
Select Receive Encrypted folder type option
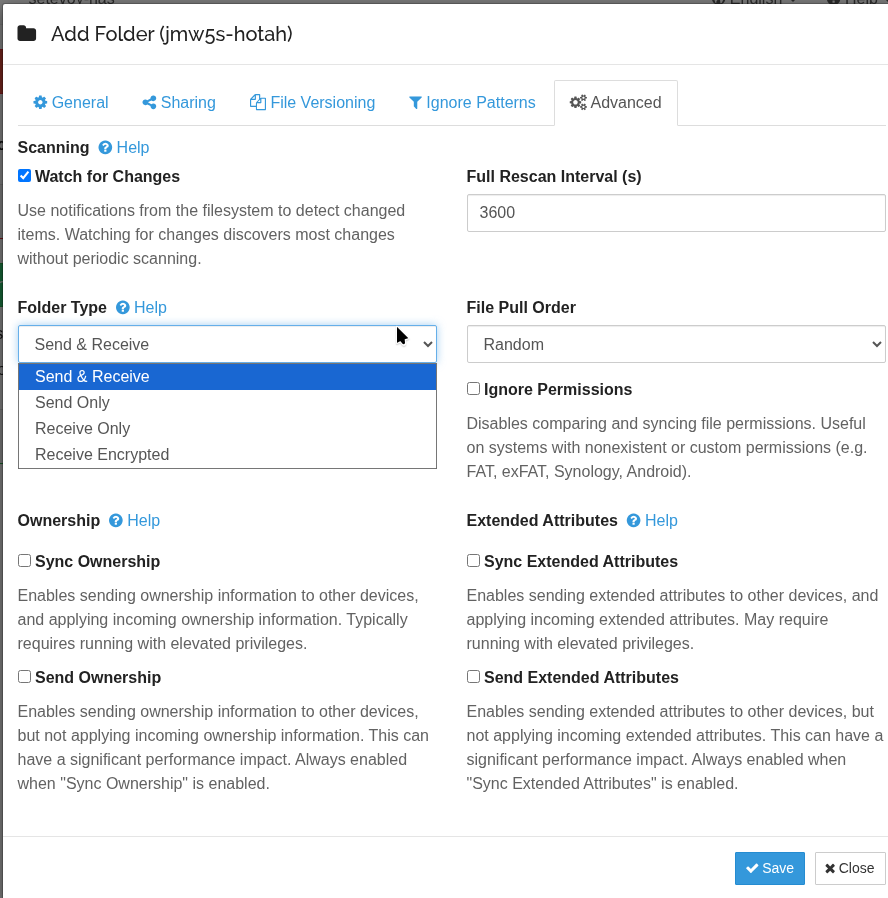pyautogui.click(x=102, y=454)
